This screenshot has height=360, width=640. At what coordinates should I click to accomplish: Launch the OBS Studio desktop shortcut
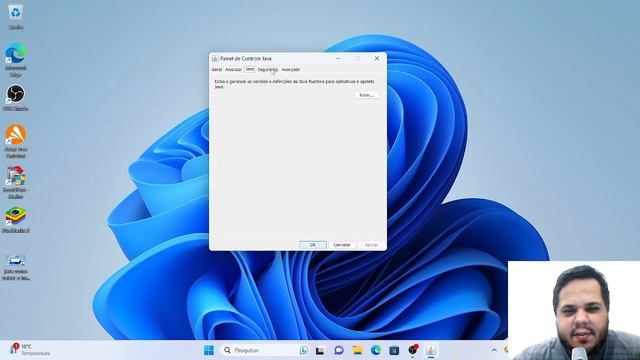pyautogui.click(x=16, y=98)
